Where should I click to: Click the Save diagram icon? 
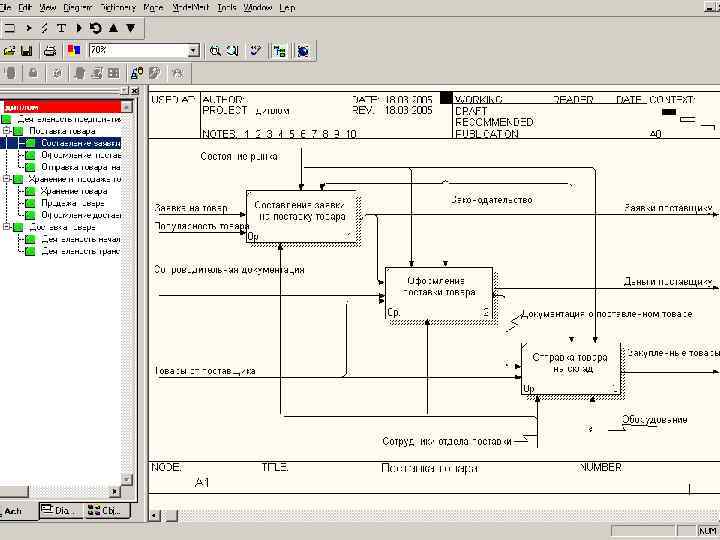point(27,50)
